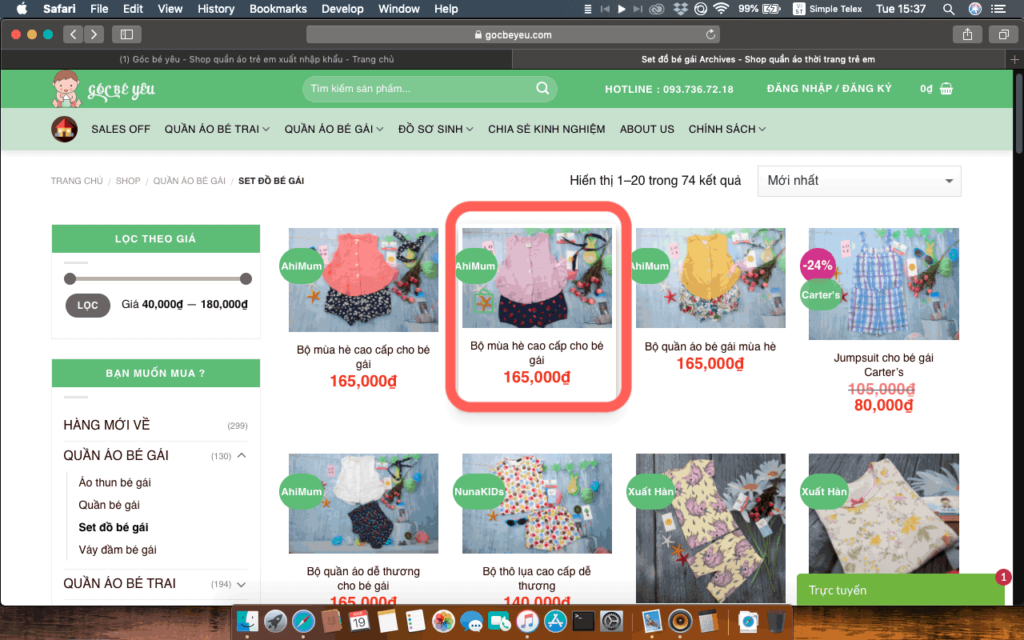
Task: Open the Dropbox menu bar icon
Action: 679,9
